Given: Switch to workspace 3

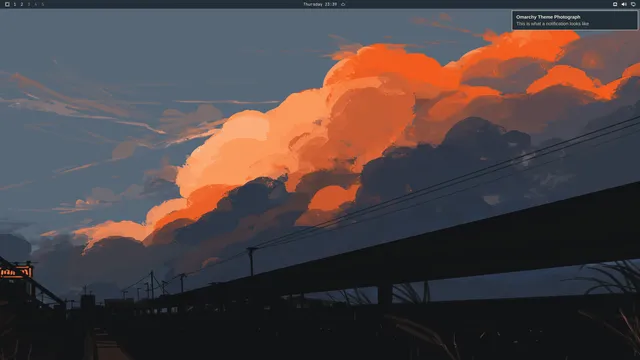Looking at the screenshot, I should click(29, 4).
